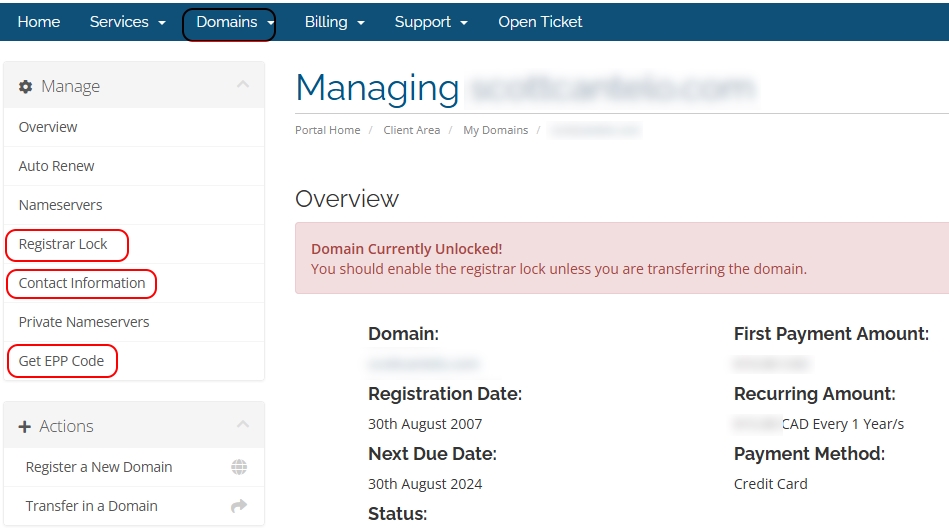The width and height of the screenshot is (949, 528).
Task: Open Auto Renew settings
Action: click(x=57, y=166)
